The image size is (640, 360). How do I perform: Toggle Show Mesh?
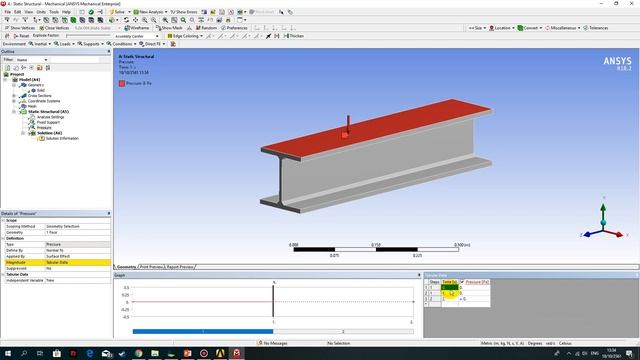click(x=169, y=28)
